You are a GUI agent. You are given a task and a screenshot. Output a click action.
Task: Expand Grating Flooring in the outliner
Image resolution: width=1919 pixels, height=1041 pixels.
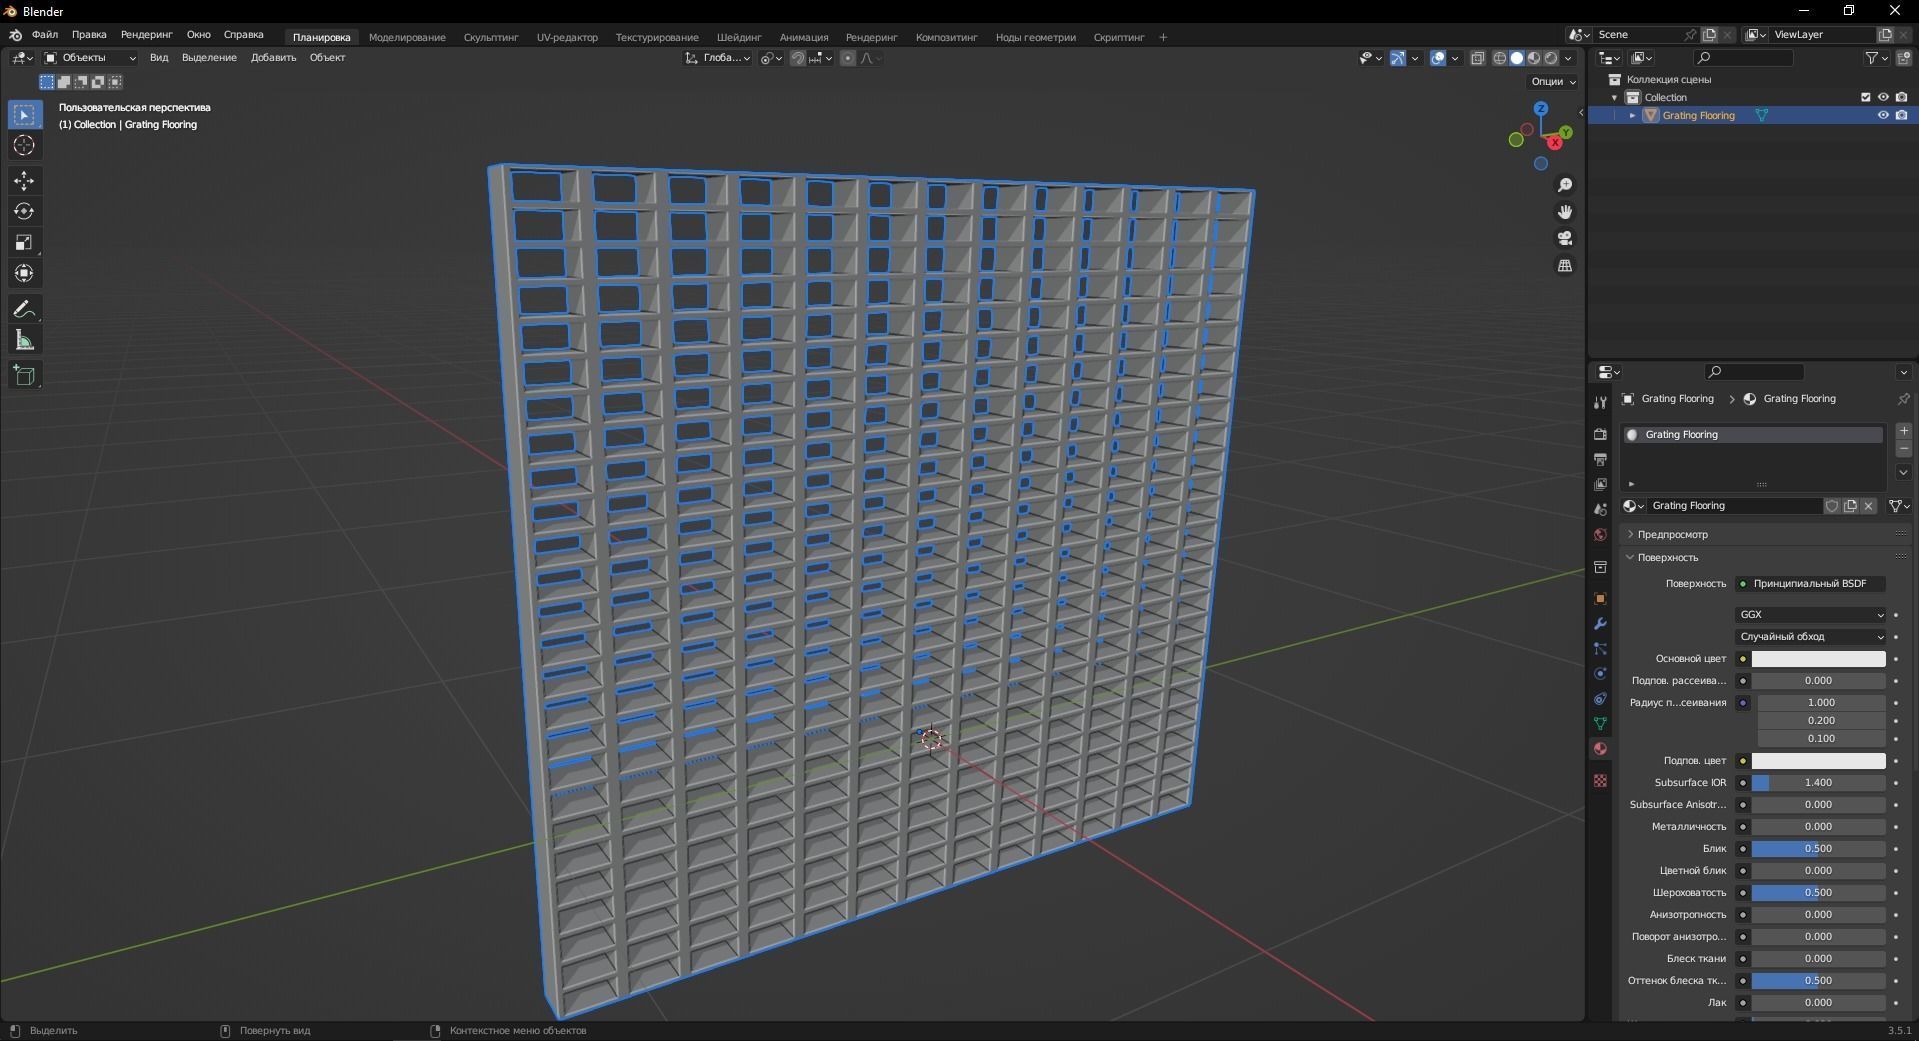coord(1632,115)
